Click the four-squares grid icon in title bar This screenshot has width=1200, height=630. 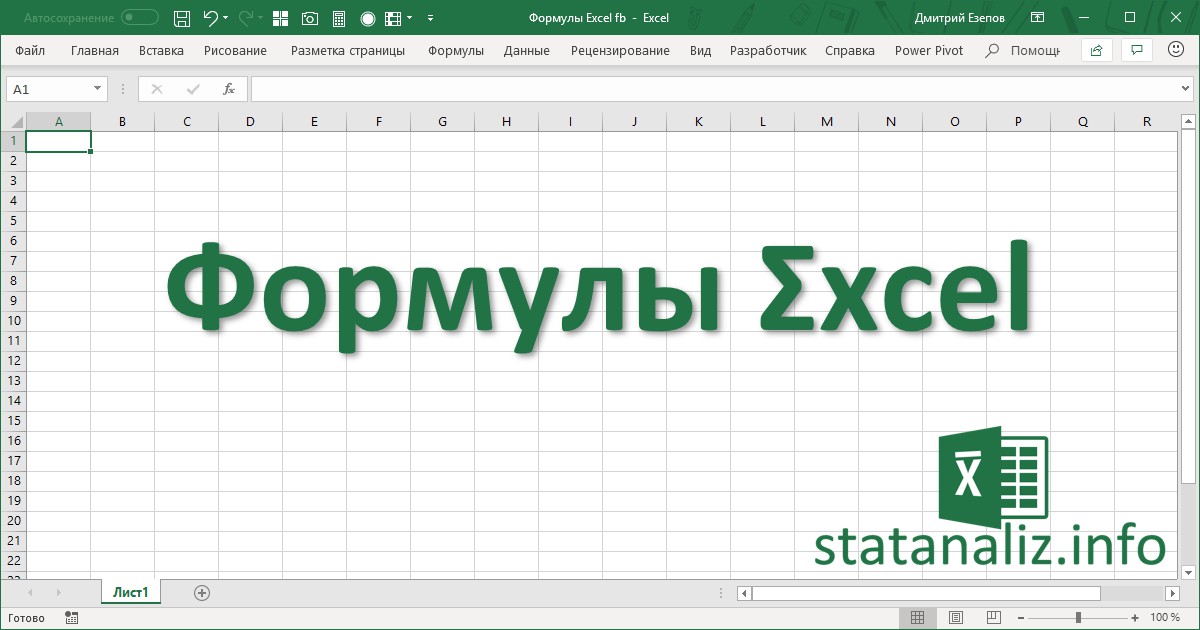point(280,18)
